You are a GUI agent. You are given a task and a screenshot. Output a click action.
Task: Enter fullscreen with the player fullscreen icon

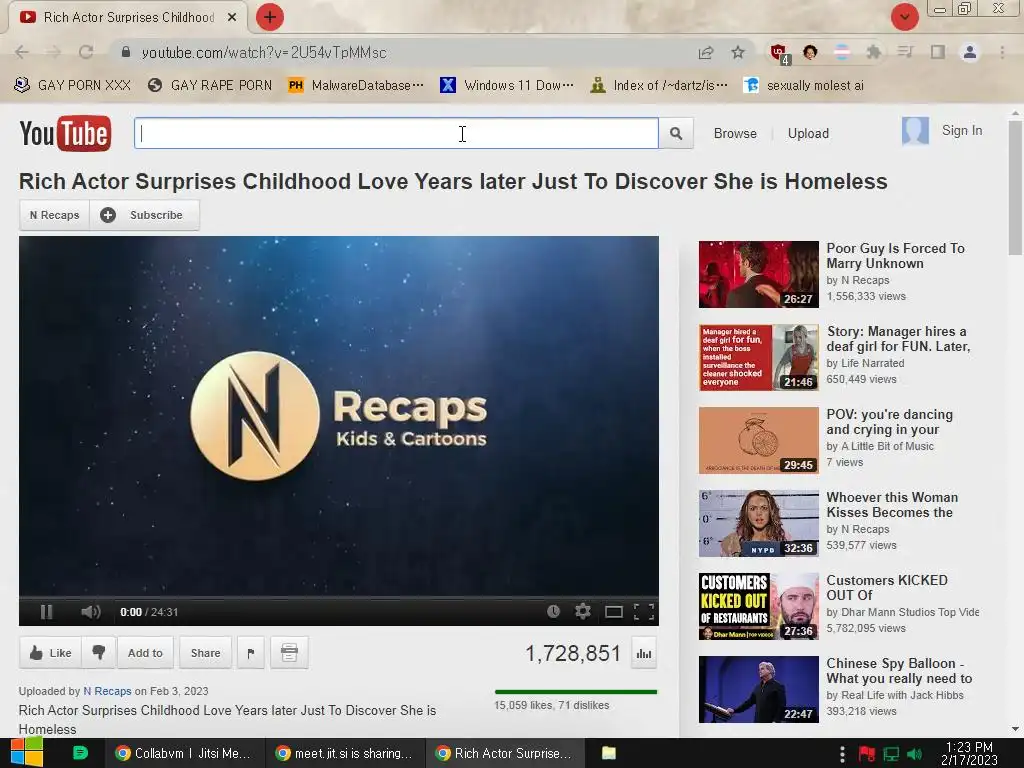pyautogui.click(x=643, y=612)
